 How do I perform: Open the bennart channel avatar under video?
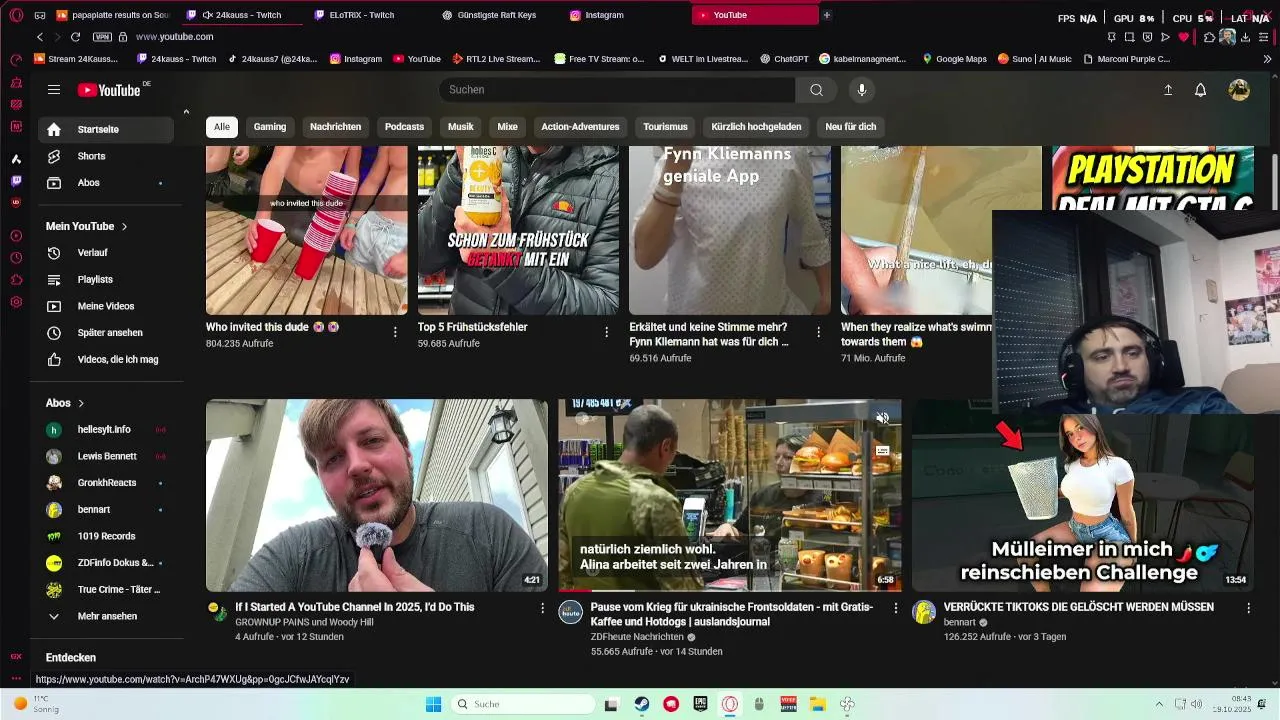[924, 612]
